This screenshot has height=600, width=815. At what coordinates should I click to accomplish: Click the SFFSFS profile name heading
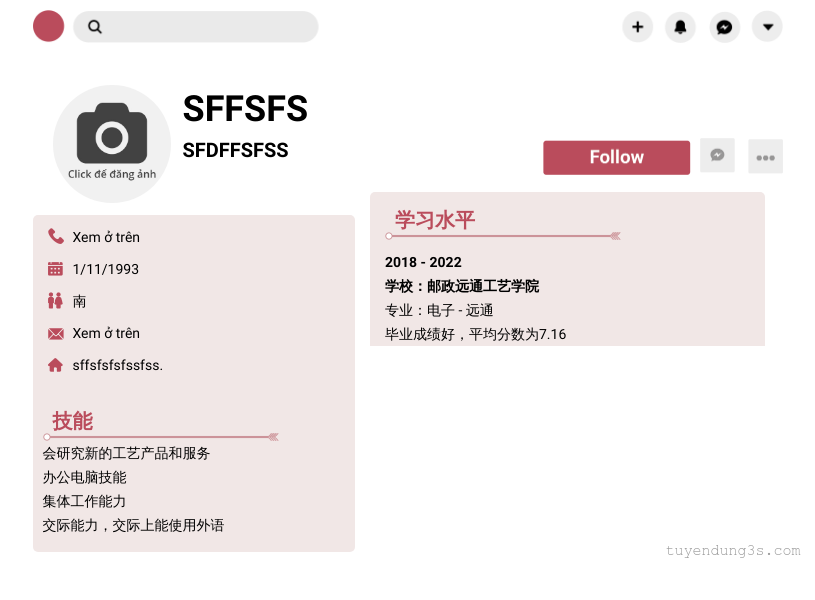[245, 109]
